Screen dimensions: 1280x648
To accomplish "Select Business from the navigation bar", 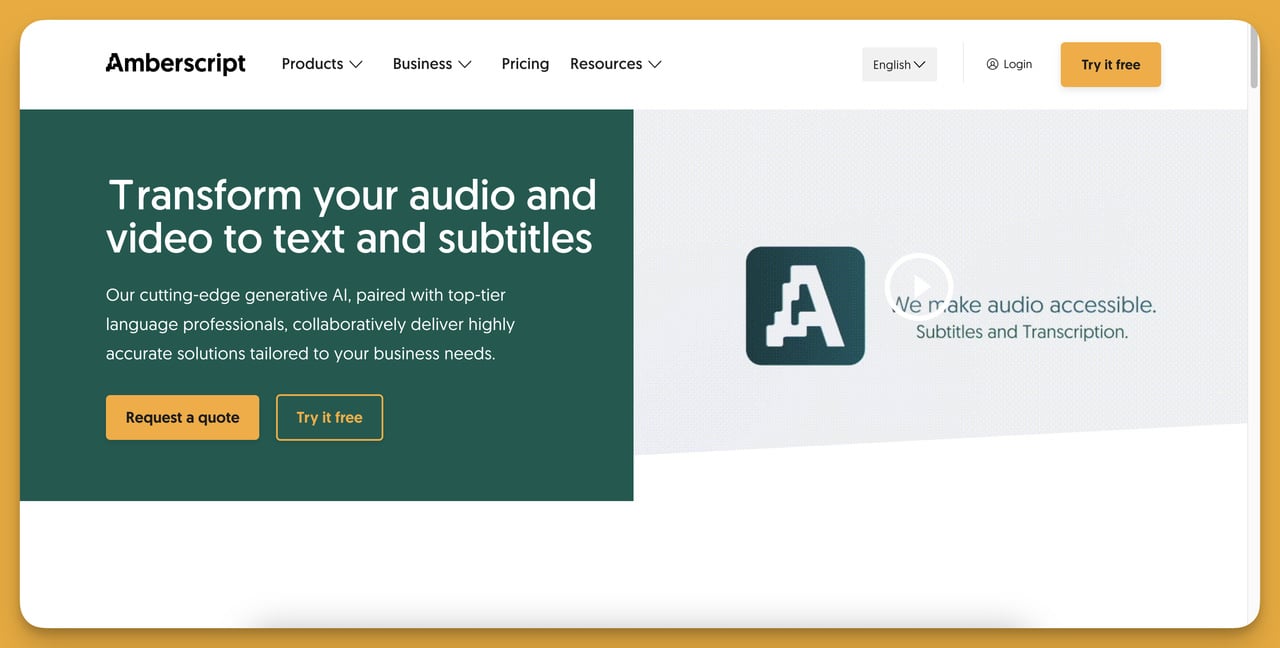I will (x=423, y=63).
